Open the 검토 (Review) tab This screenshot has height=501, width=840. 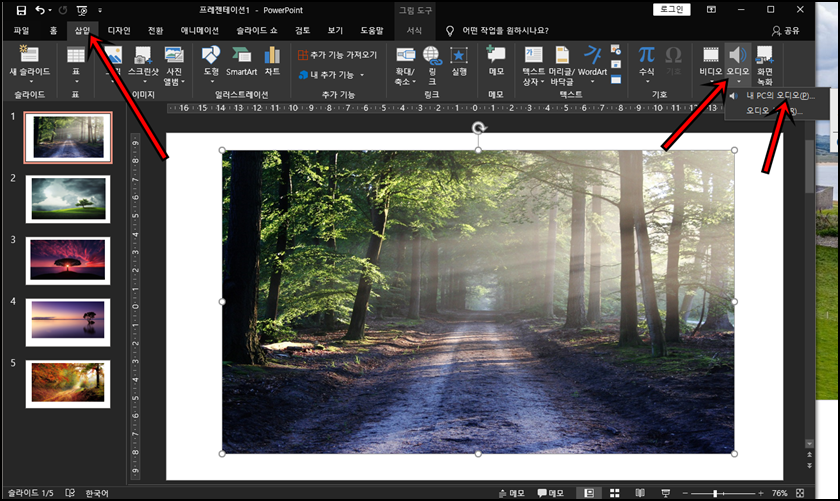click(x=303, y=31)
